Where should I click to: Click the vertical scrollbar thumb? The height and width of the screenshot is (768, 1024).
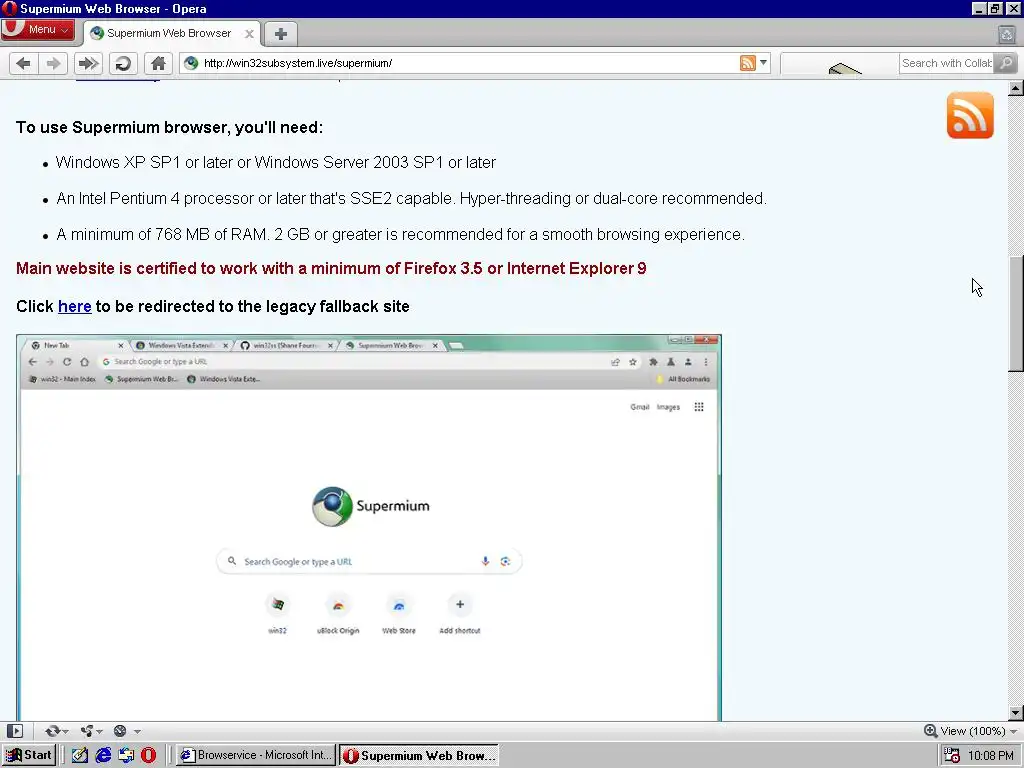[x=1016, y=313]
